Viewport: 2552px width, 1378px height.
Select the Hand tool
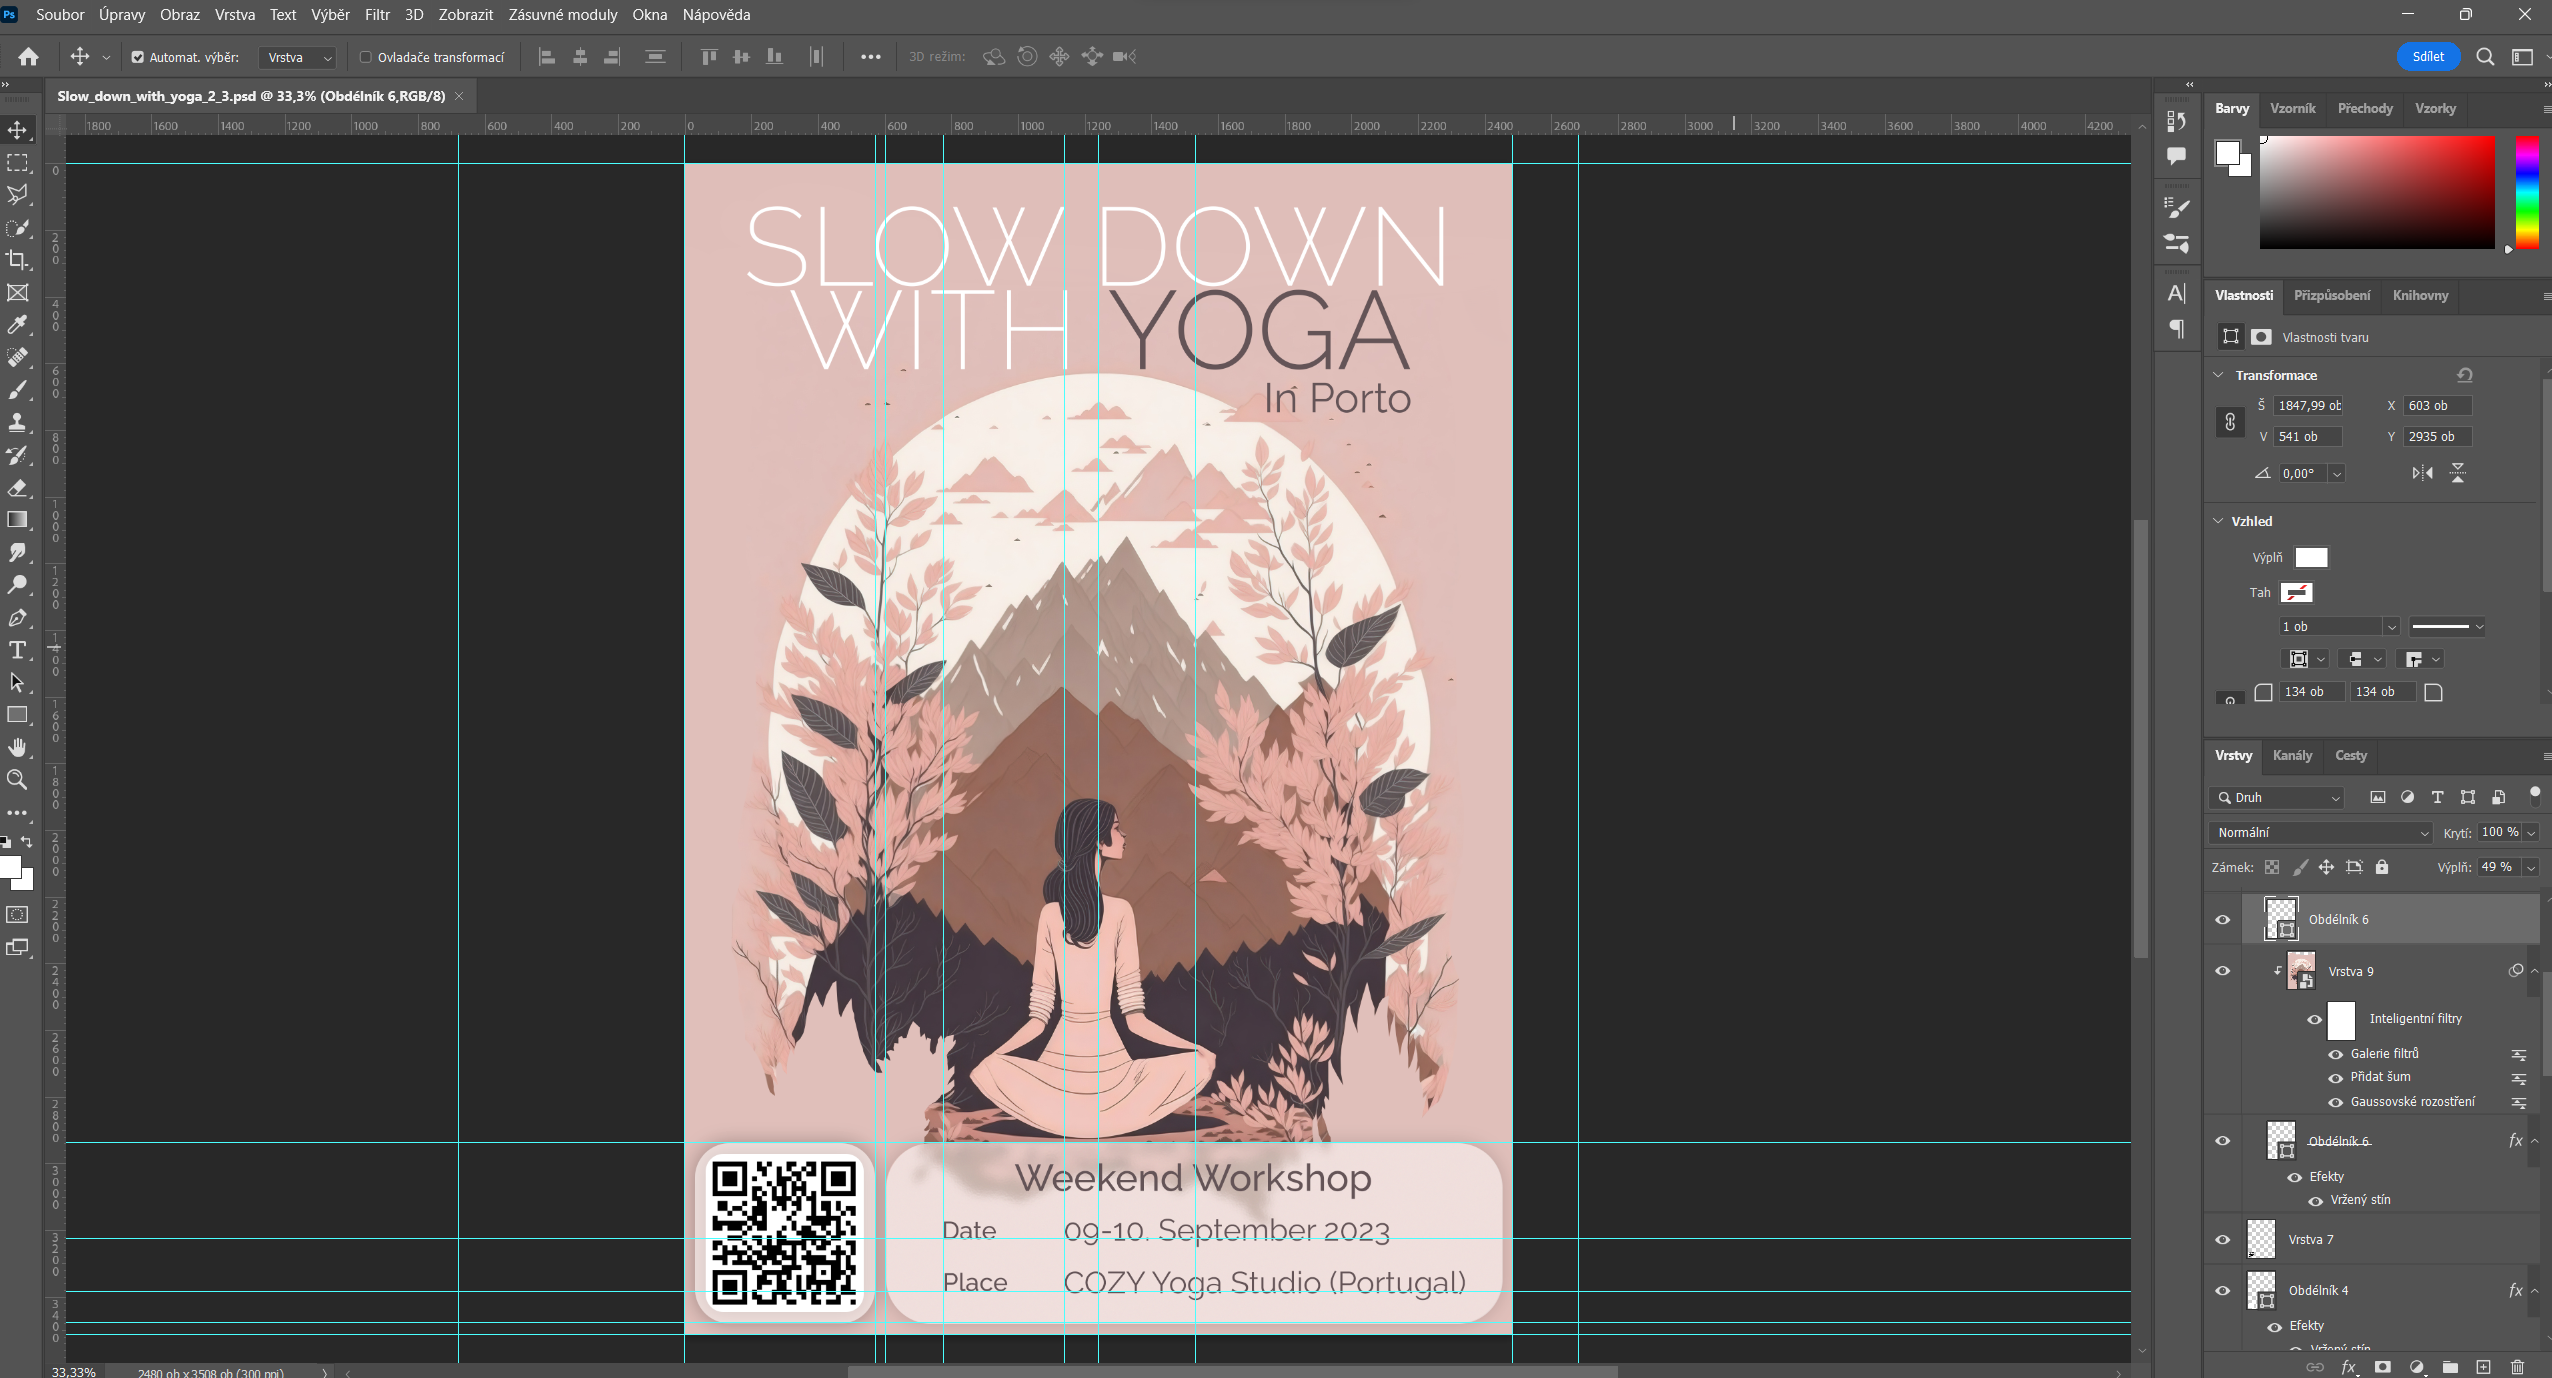pyautogui.click(x=17, y=747)
